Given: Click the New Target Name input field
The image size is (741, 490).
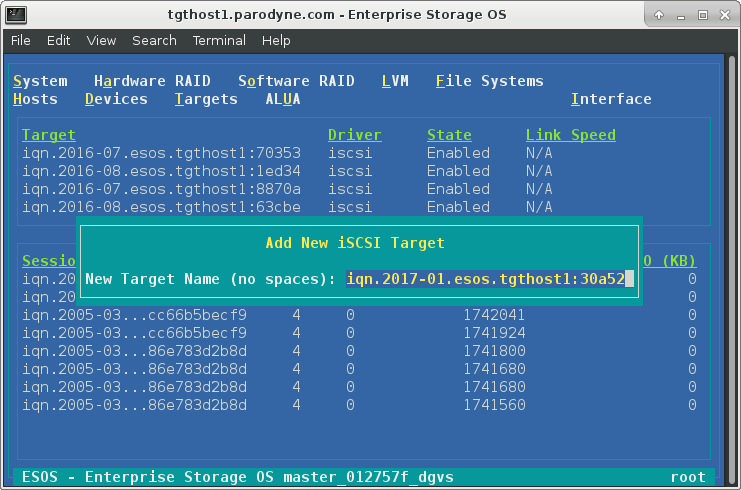Looking at the screenshot, I should [490, 279].
